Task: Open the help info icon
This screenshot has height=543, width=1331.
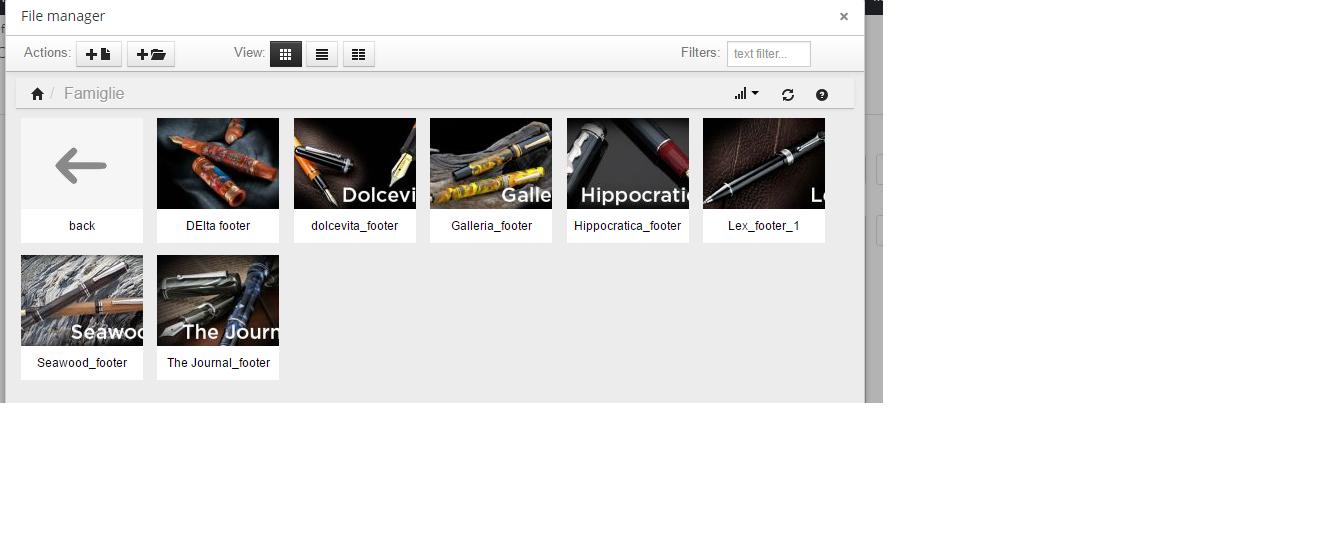Action: coord(822,95)
